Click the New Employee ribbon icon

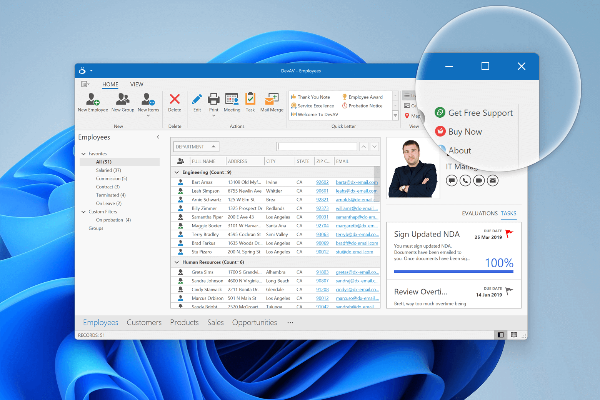[92, 100]
